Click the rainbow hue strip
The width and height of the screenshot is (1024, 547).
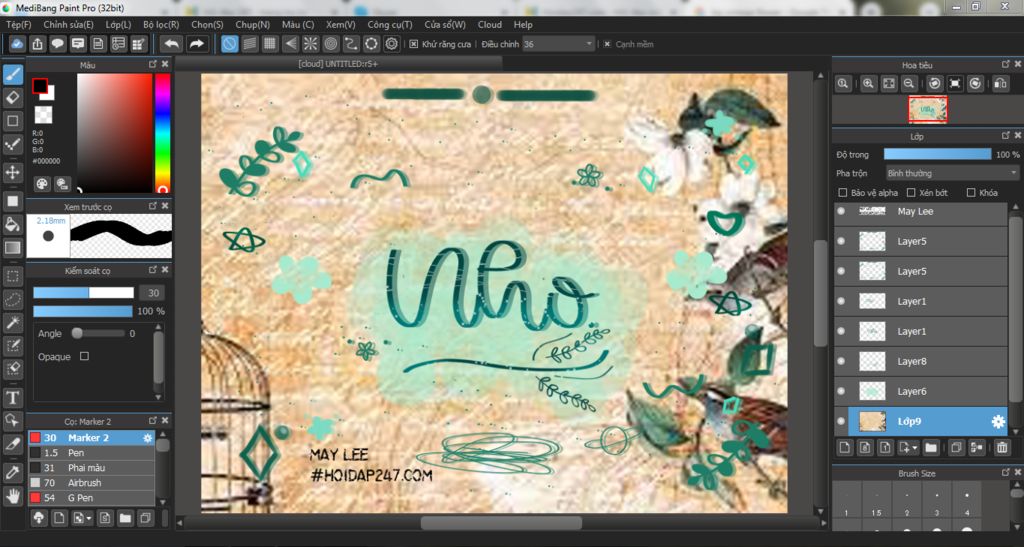click(x=163, y=133)
